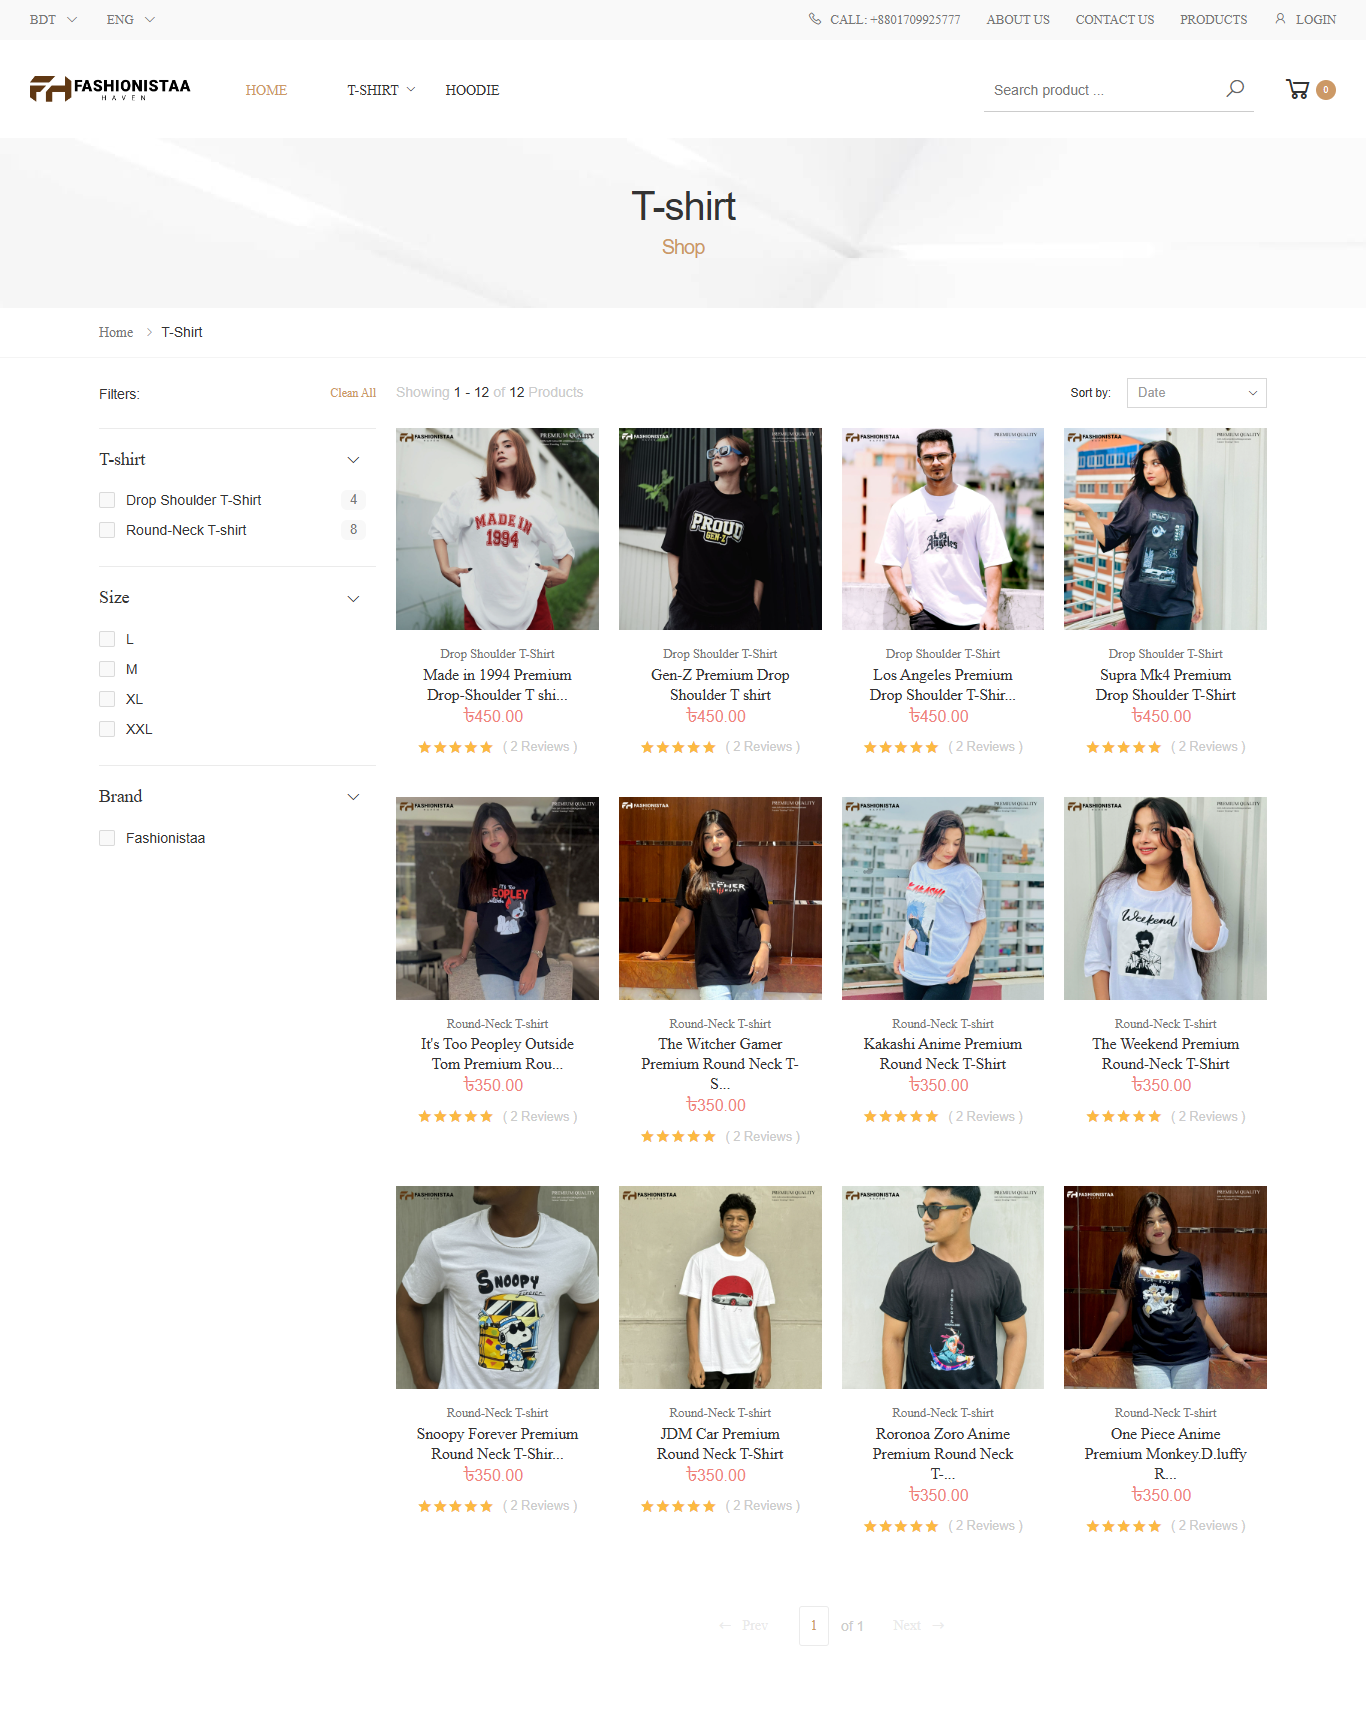Check the Round-Neck T-shirt filter

[107, 530]
